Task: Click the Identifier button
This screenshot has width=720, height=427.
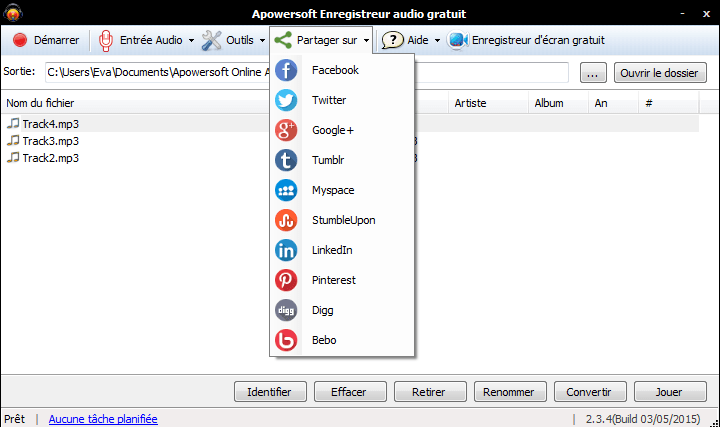Action: click(270, 392)
